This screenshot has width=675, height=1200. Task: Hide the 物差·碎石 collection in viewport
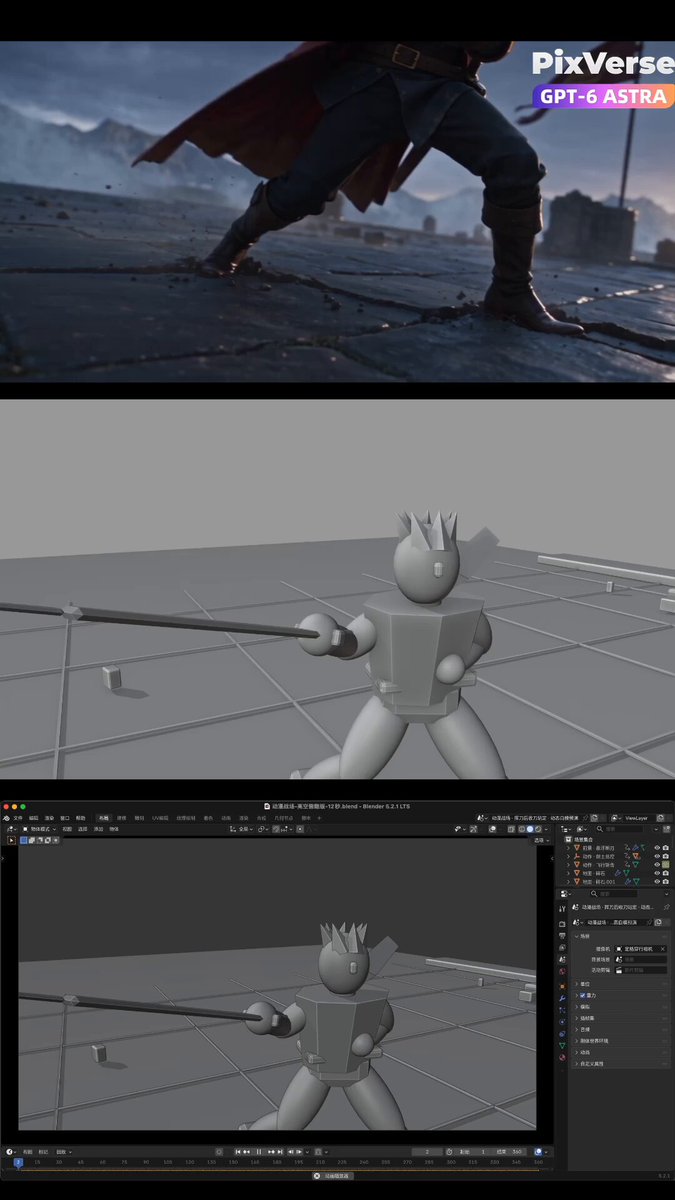pyautogui.click(x=658, y=873)
